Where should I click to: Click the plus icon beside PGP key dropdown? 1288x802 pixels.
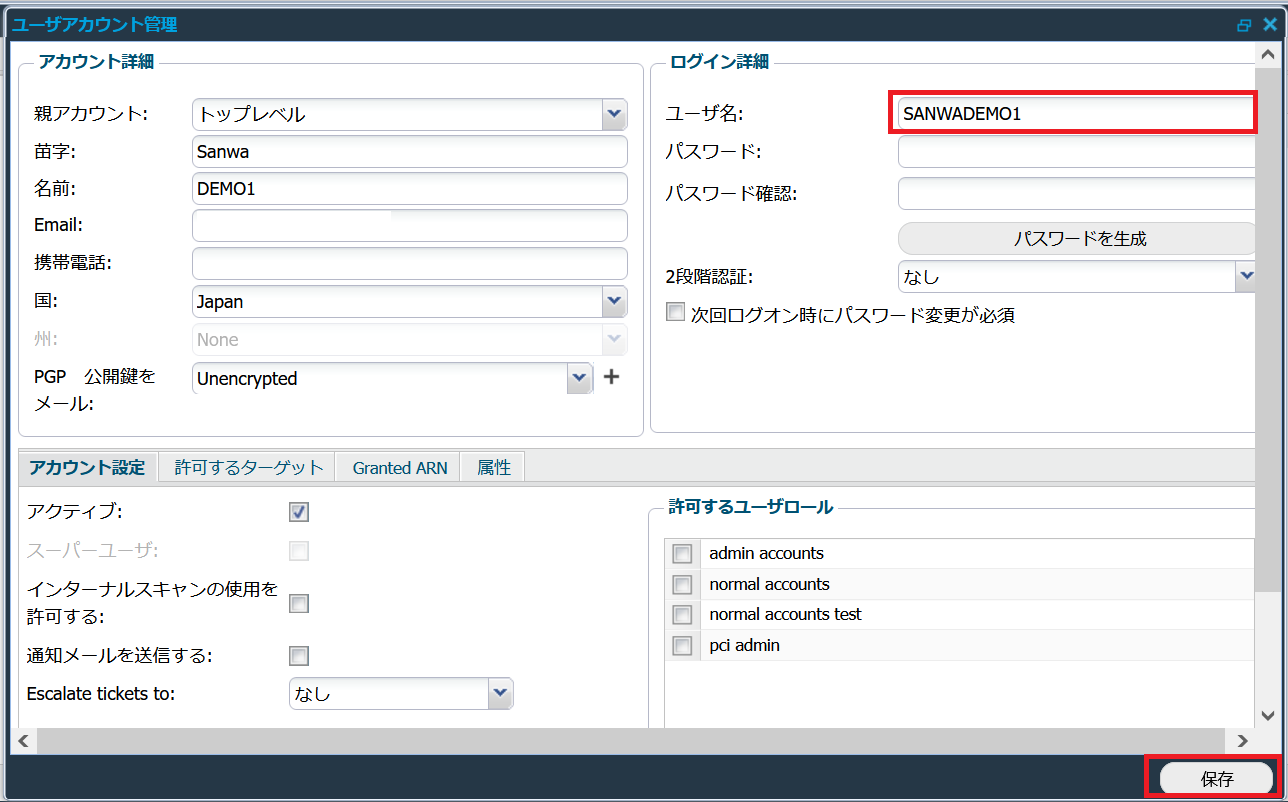click(613, 377)
